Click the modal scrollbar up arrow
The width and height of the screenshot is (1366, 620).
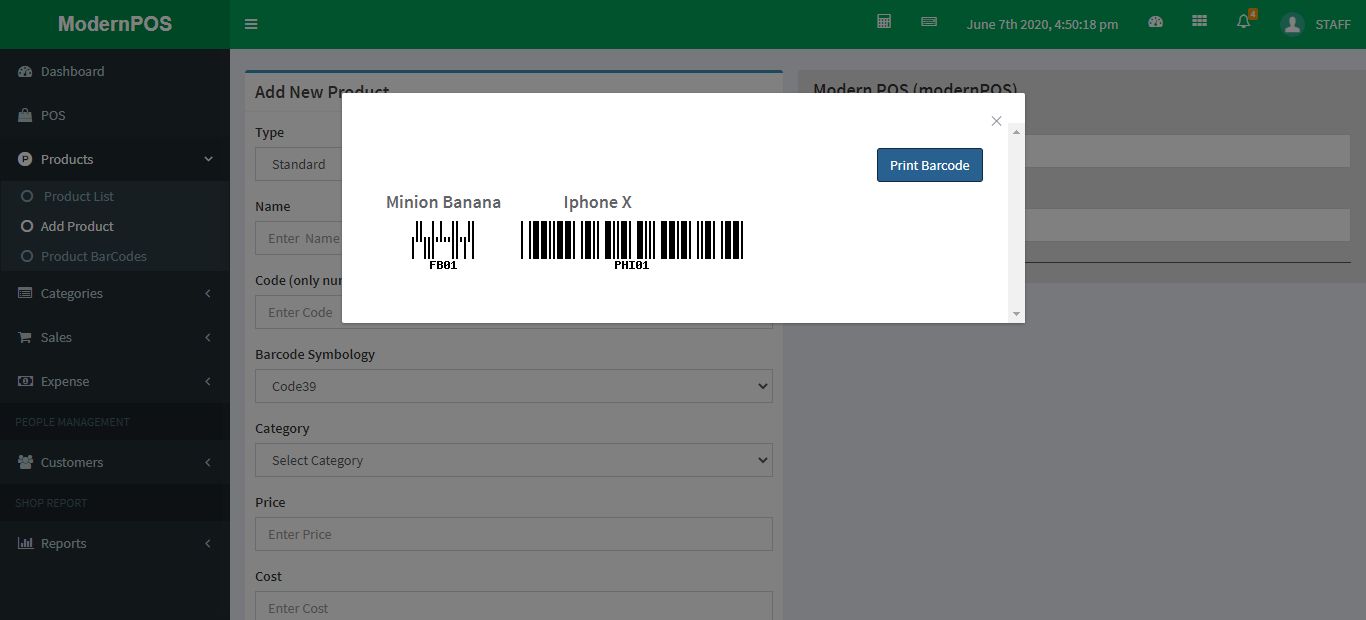tap(1017, 131)
